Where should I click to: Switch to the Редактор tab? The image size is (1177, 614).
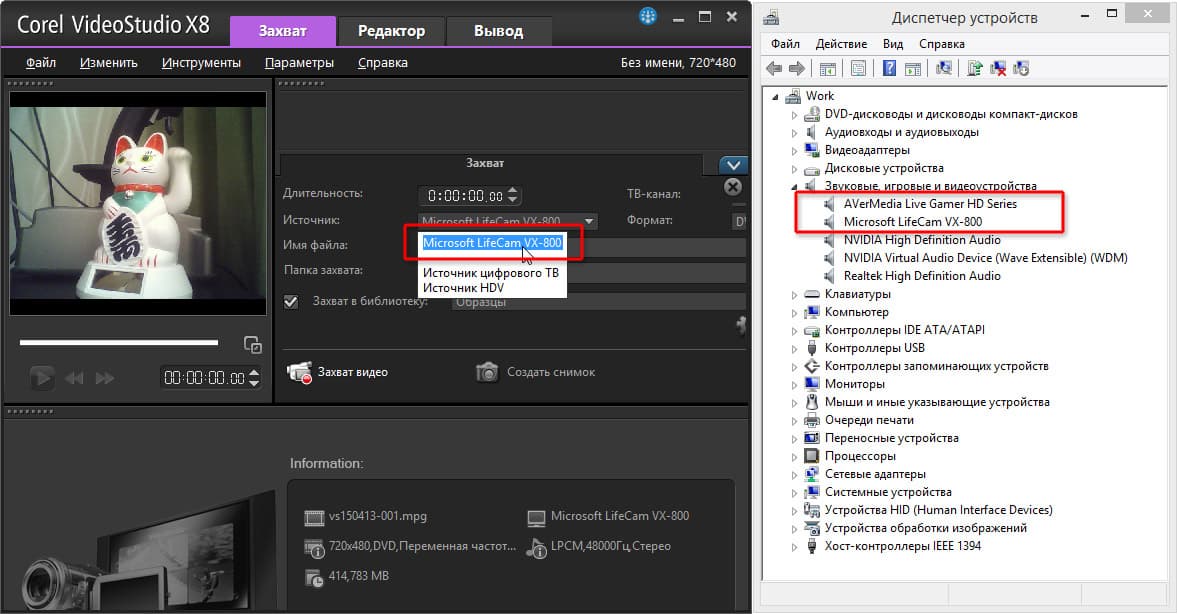(391, 31)
